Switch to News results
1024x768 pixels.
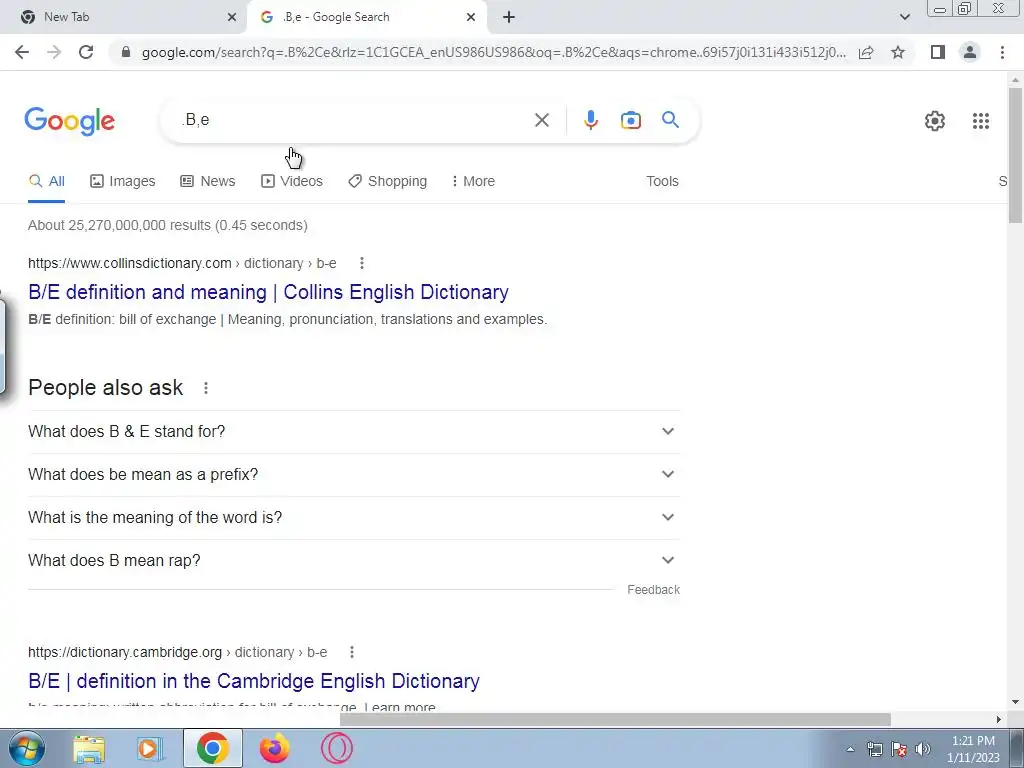pos(208,182)
